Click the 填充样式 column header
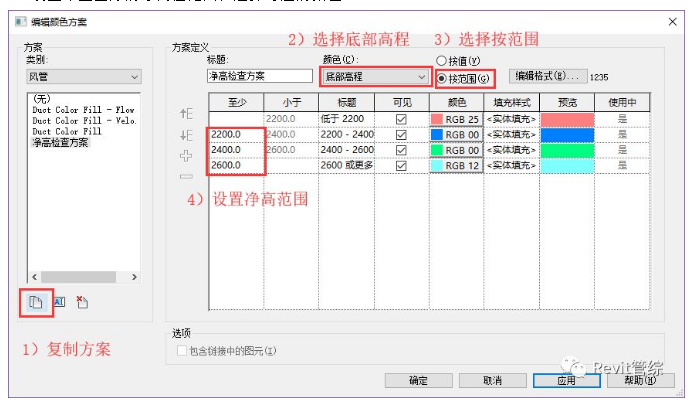Viewport: 697px width, 406px height. coord(512,103)
